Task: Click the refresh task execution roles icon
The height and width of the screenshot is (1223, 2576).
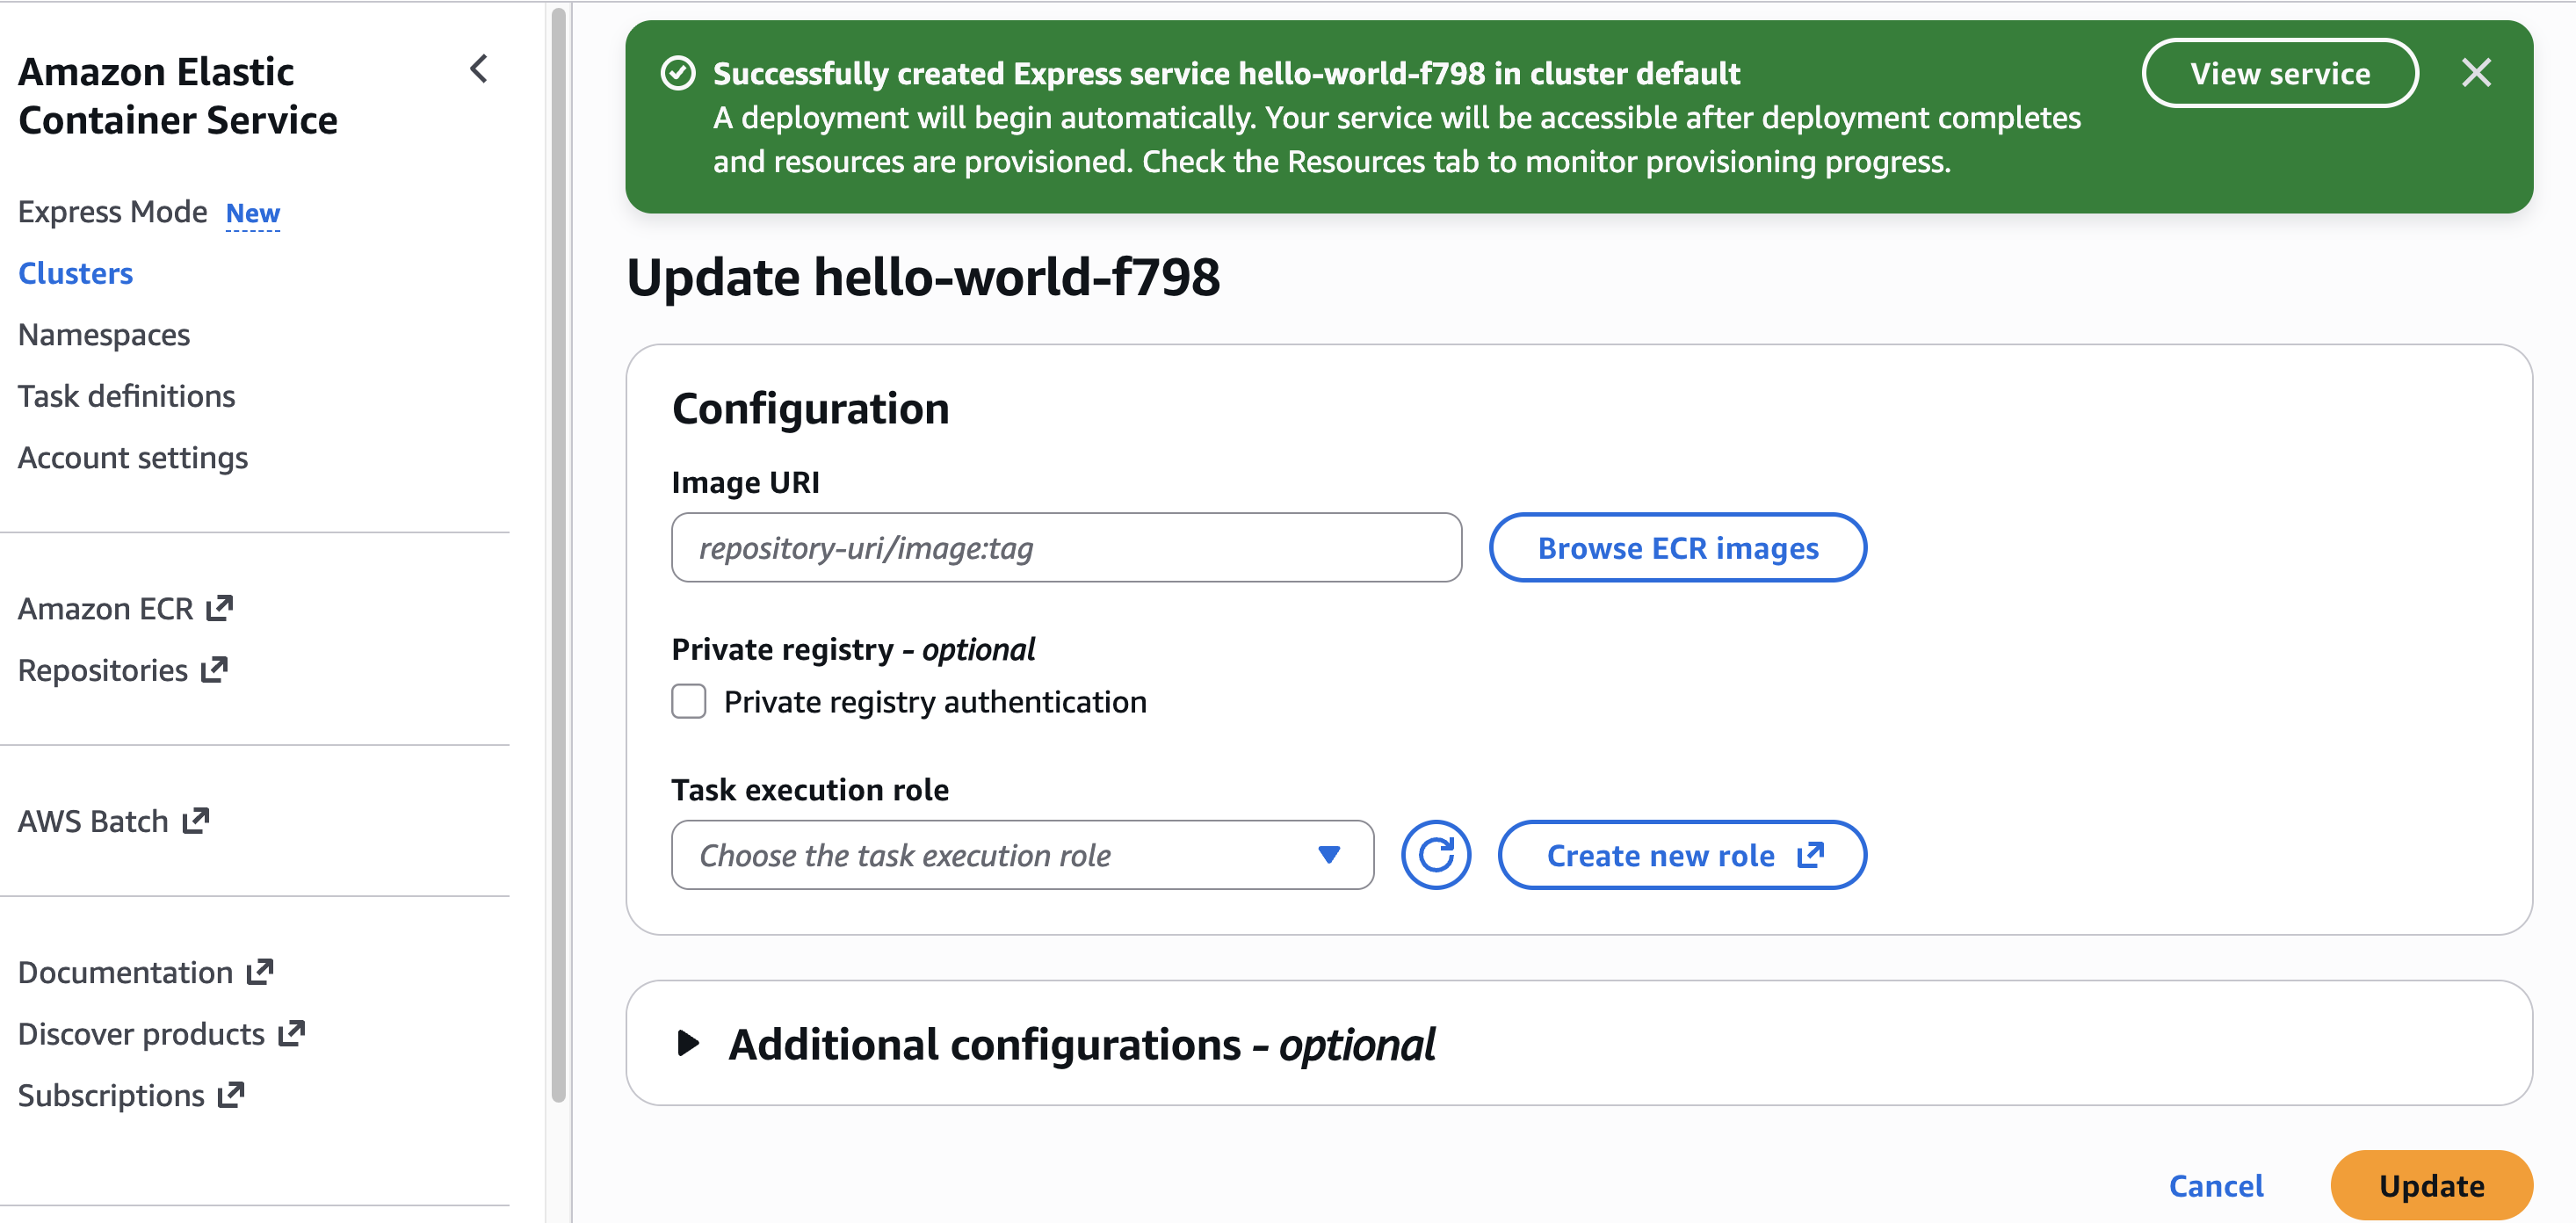Action: [x=1434, y=855]
